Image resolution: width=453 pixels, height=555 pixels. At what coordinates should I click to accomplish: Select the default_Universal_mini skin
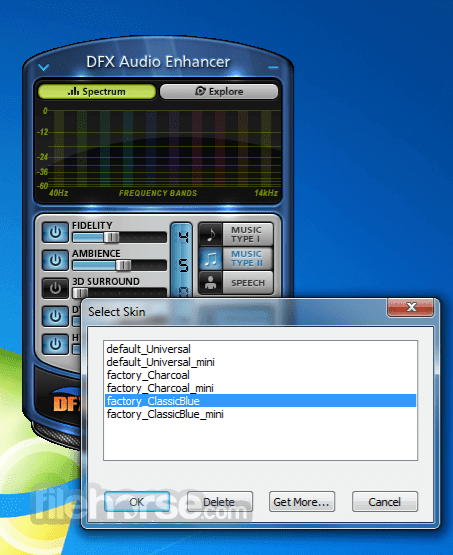click(260, 362)
